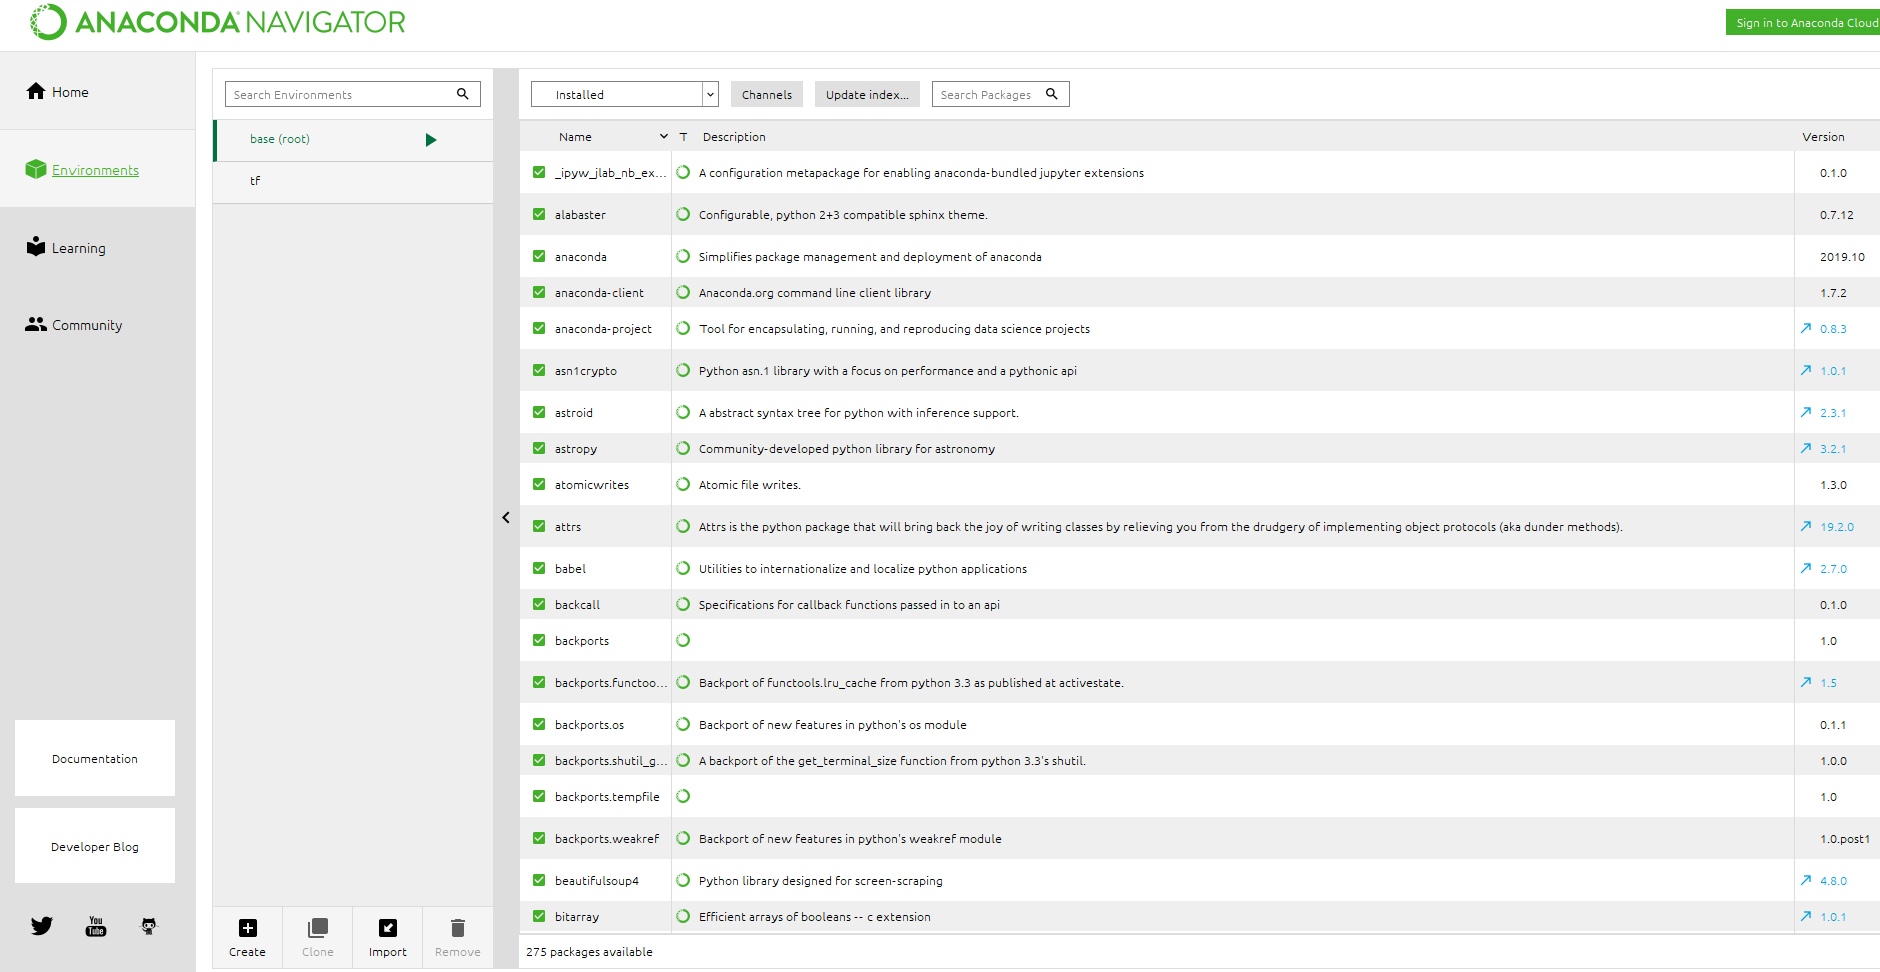Image resolution: width=1880 pixels, height=972 pixels.
Task: Click version 19.2.0 link for attrs
Action: [1837, 527]
